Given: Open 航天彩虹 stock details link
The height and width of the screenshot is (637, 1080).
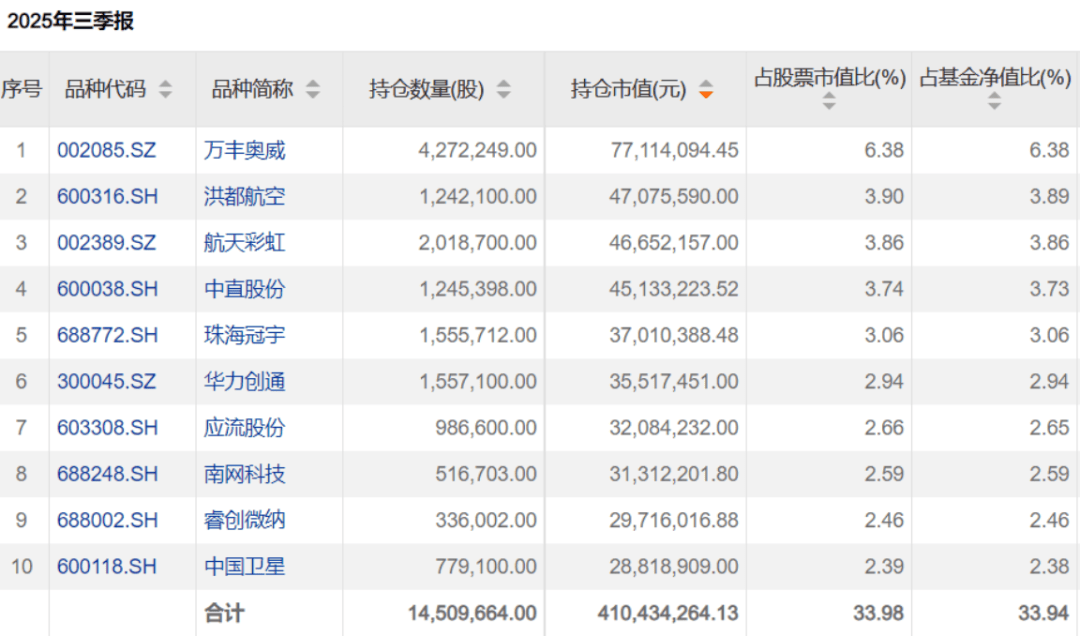Looking at the screenshot, I should [x=245, y=243].
